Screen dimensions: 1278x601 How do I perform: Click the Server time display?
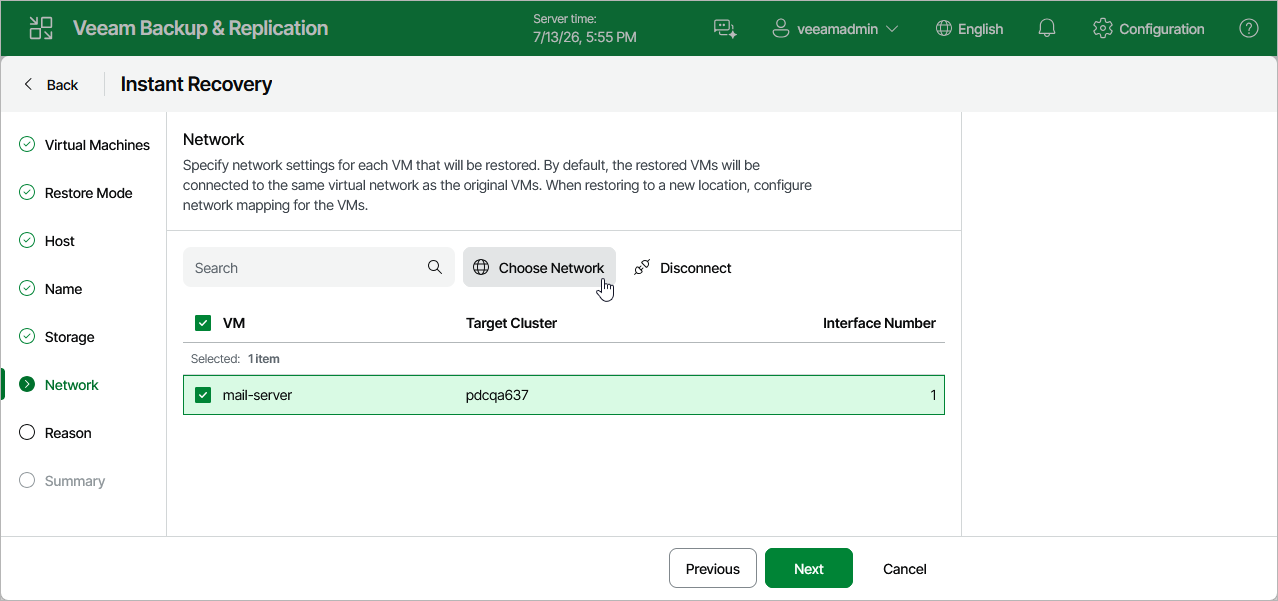pos(585,28)
